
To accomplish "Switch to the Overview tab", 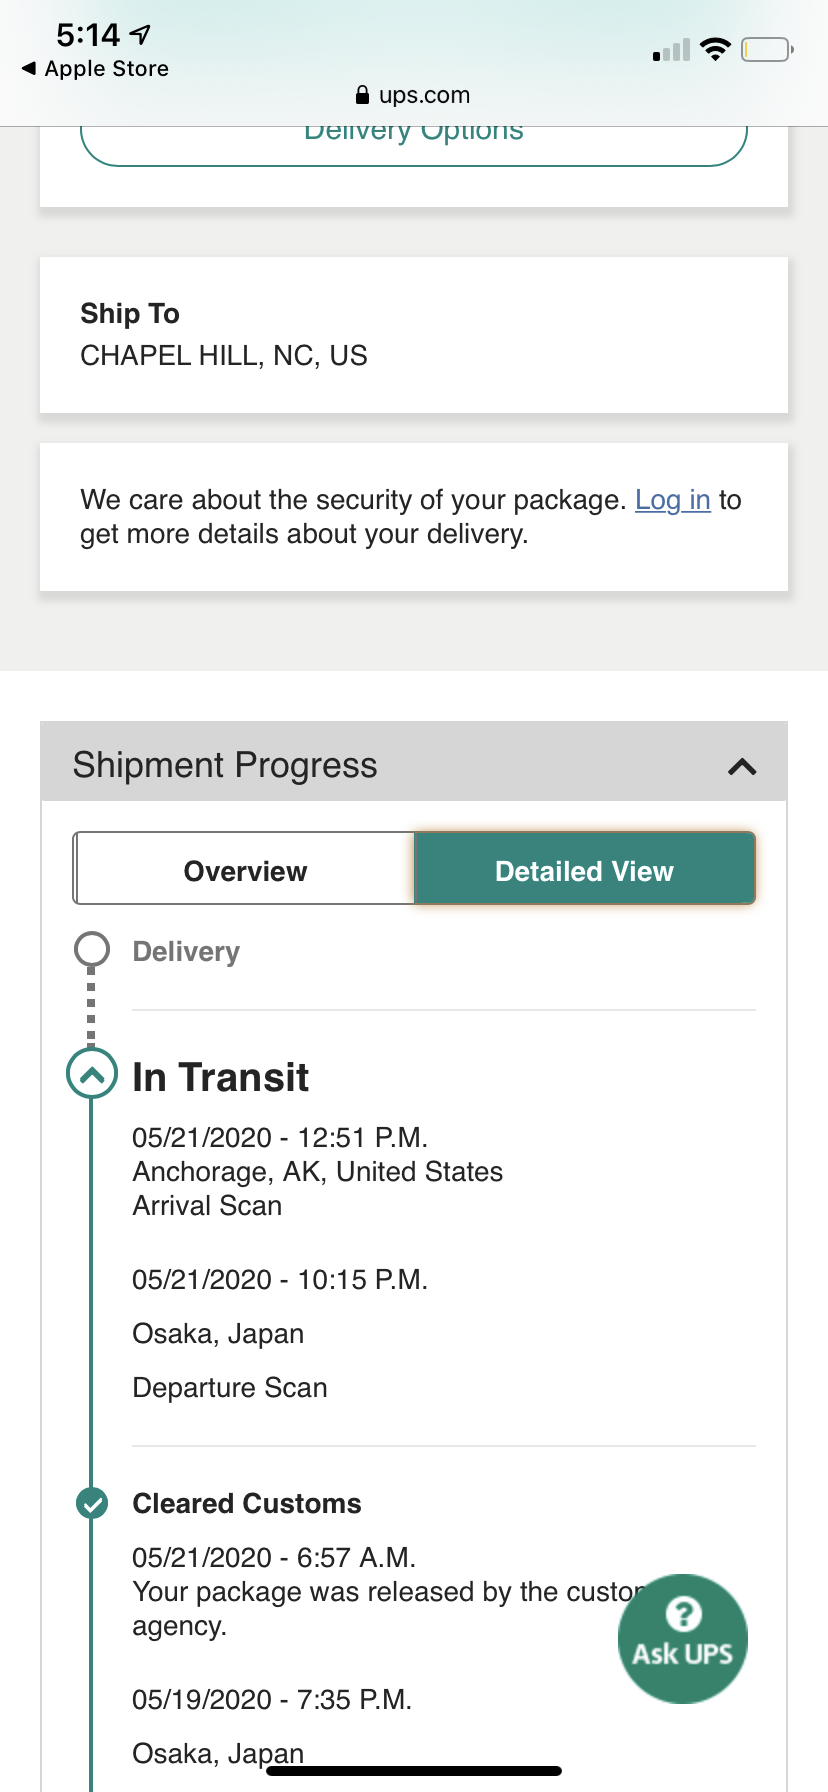I will click(245, 870).
